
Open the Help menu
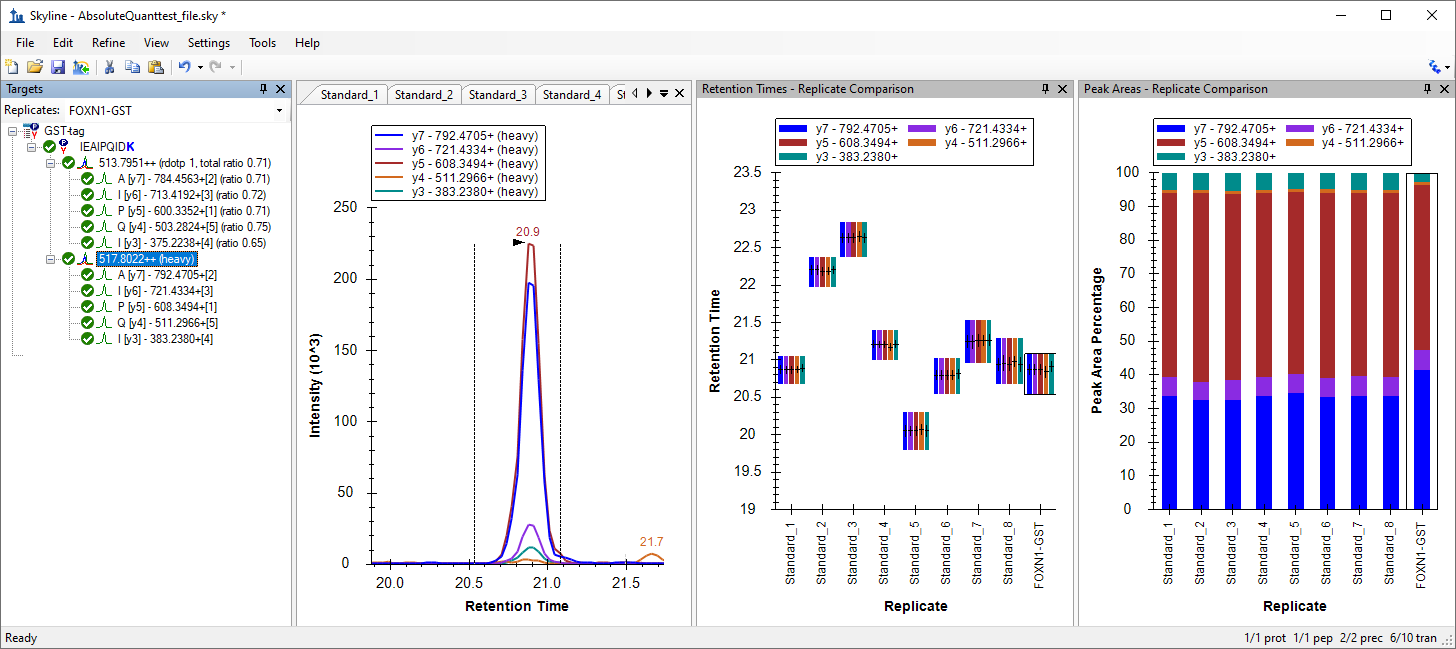click(307, 43)
